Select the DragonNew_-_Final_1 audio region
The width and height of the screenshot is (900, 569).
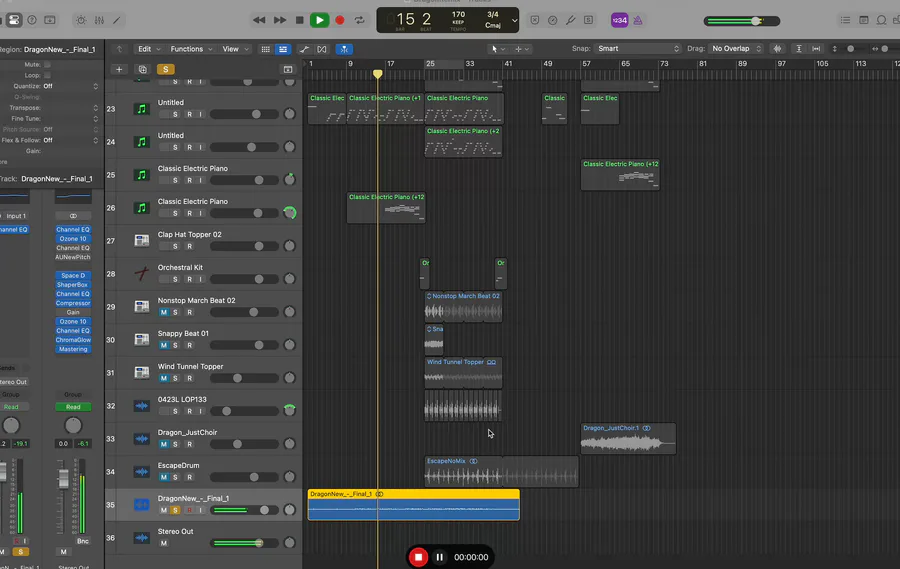[413, 505]
